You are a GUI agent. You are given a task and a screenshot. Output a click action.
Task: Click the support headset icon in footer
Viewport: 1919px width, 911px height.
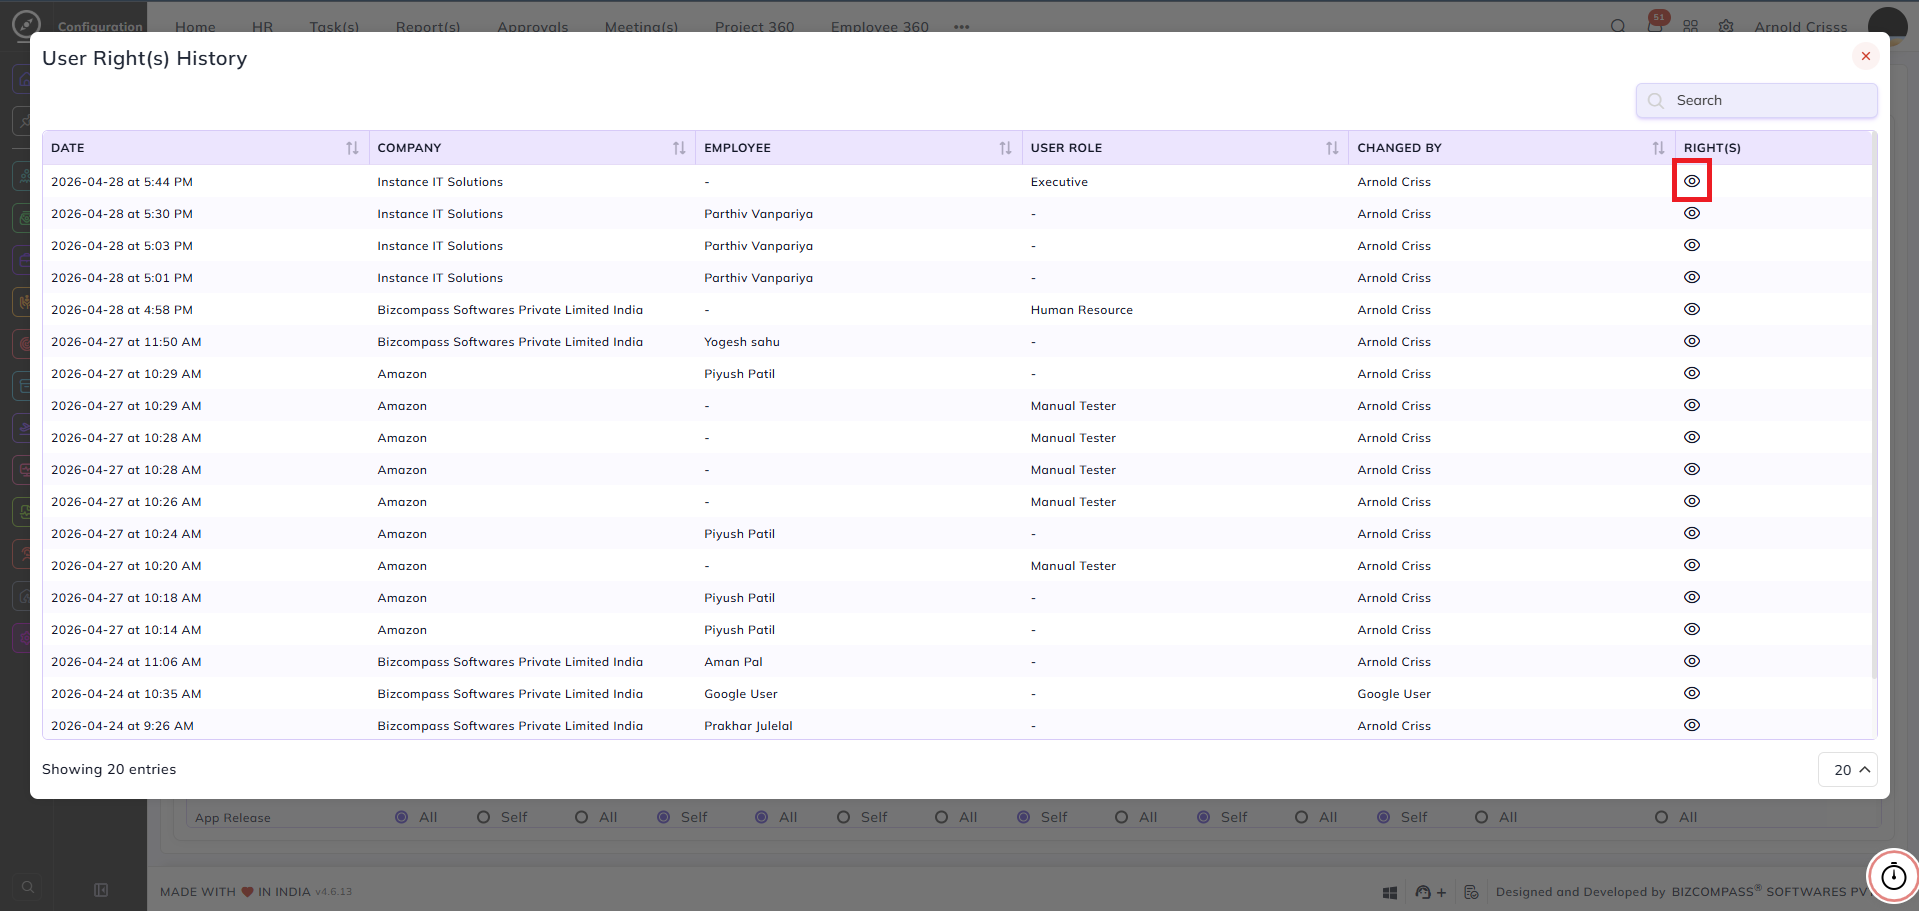1423,892
